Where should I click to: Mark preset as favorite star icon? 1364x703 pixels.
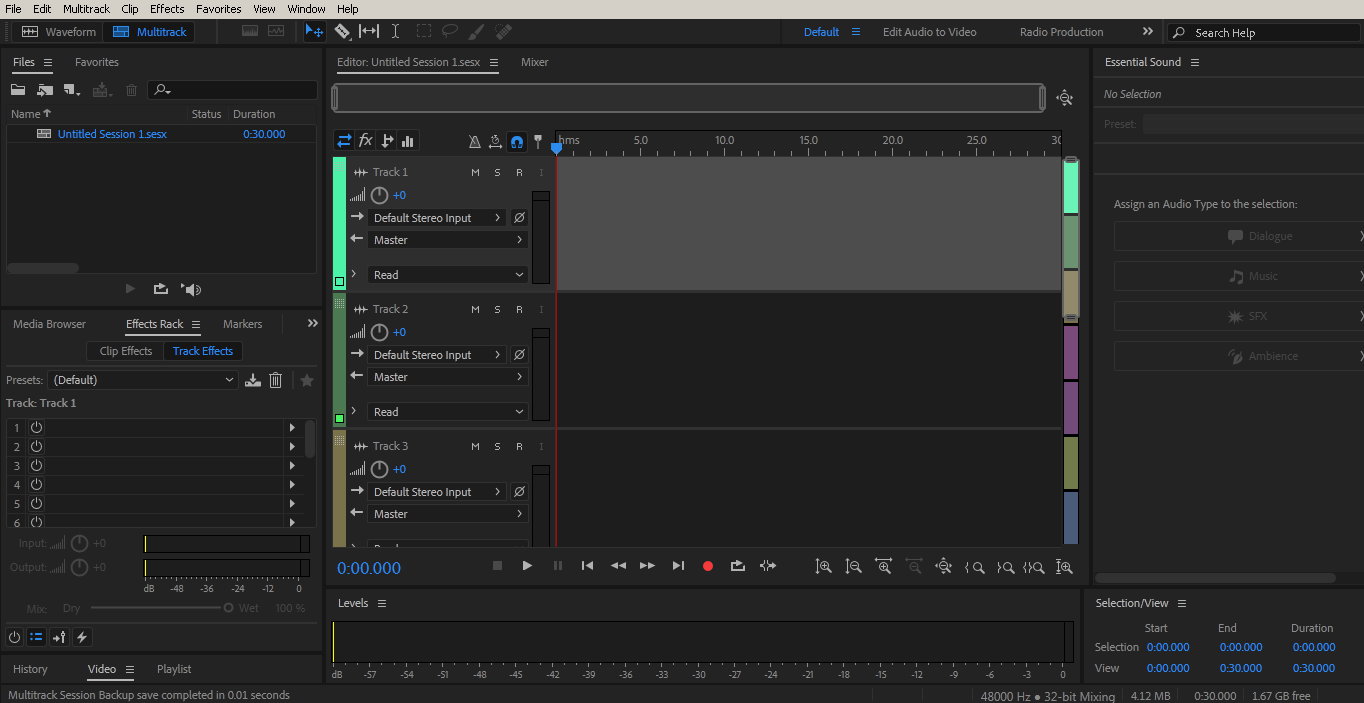tap(307, 380)
